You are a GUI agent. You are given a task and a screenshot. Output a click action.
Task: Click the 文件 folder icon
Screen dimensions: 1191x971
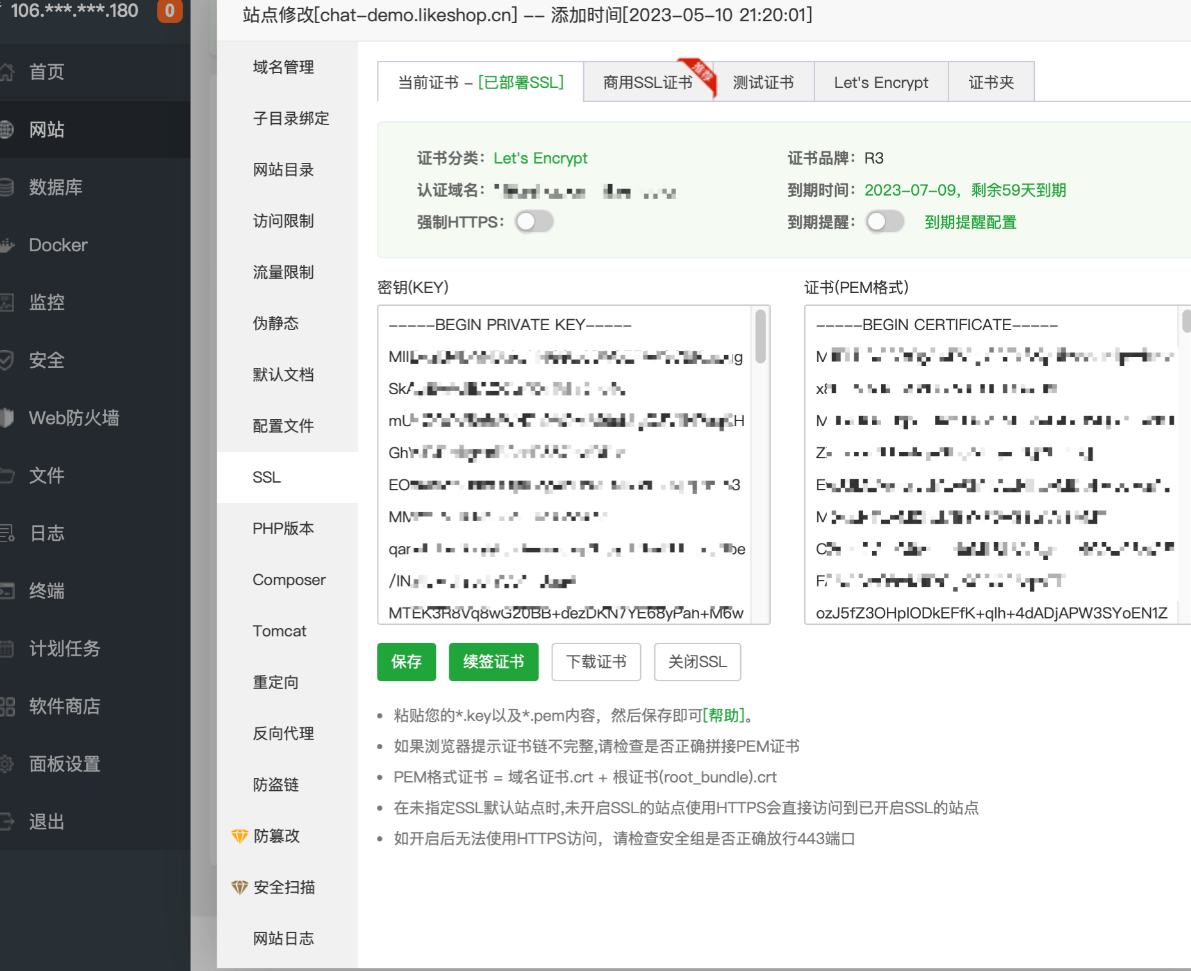point(6,476)
